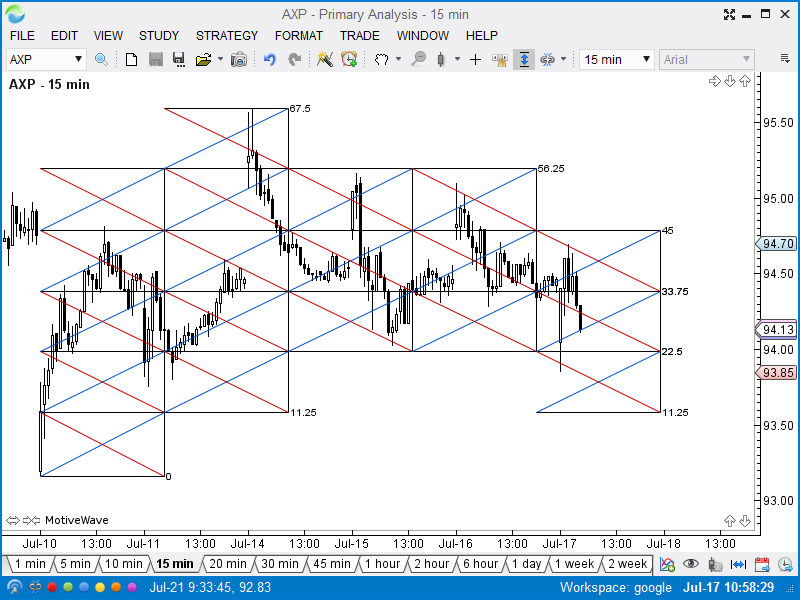Open the FORMAT menu
The image size is (800, 600).
pos(298,36)
